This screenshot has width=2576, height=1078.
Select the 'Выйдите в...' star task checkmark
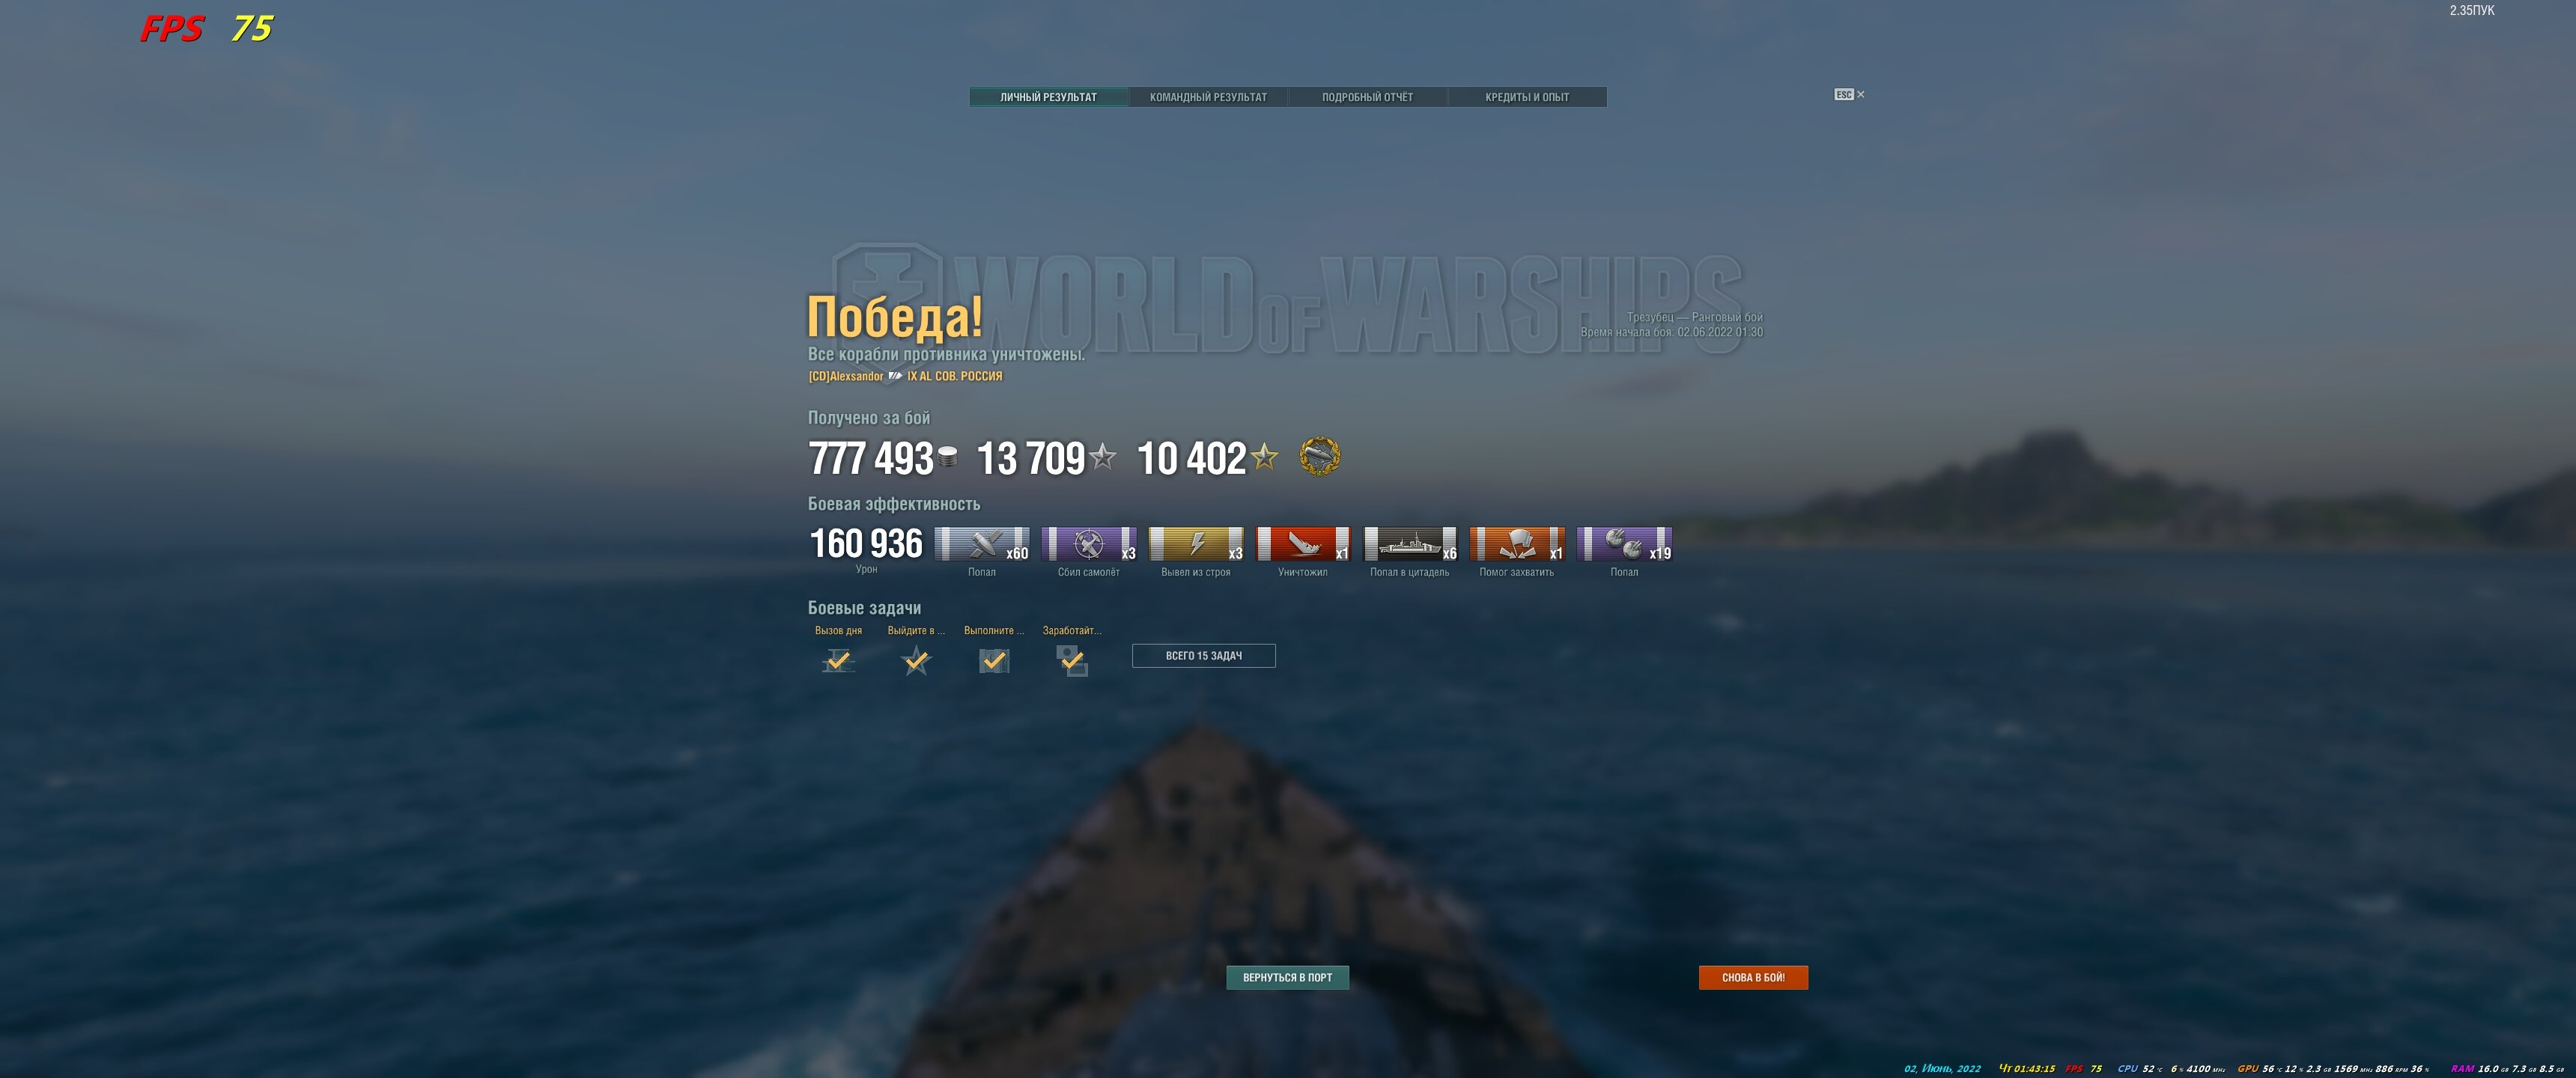pyautogui.click(x=916, y=660)
